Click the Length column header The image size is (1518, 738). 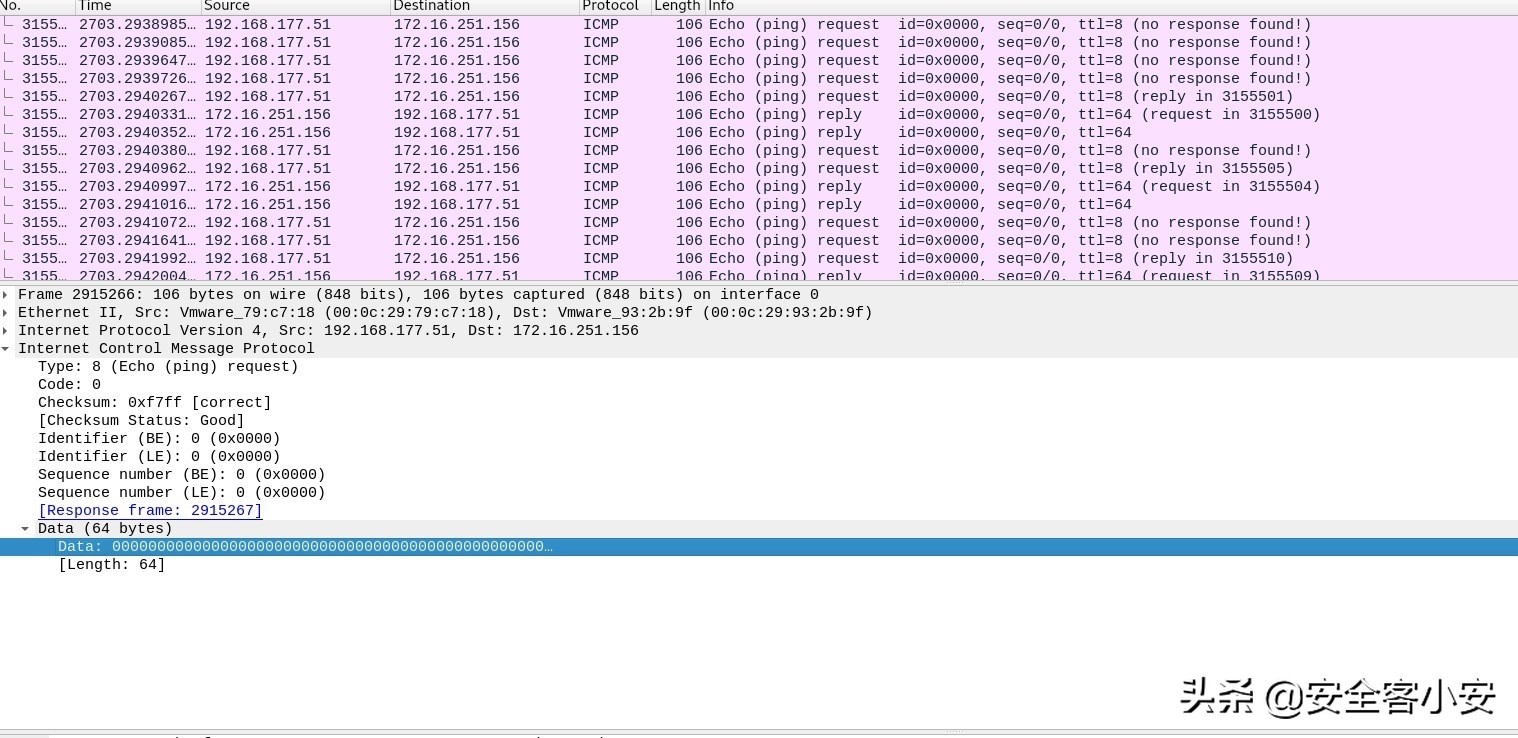coord(678,6)
